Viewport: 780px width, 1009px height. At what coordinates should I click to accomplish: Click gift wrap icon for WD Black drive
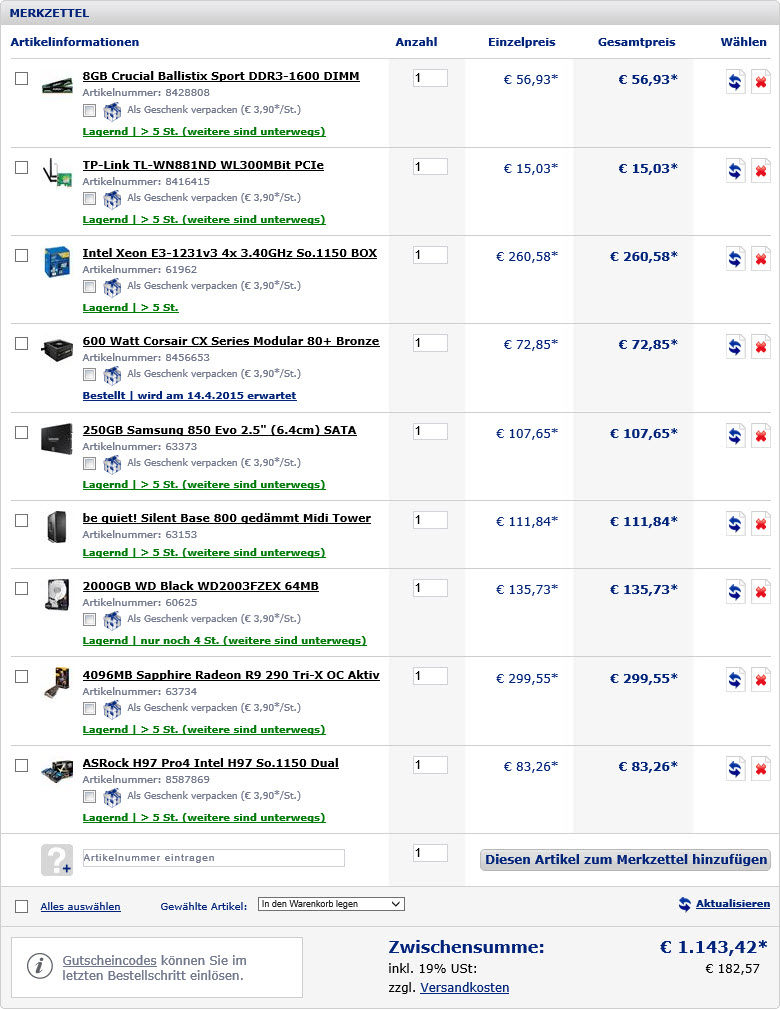(x=112, y=620)
